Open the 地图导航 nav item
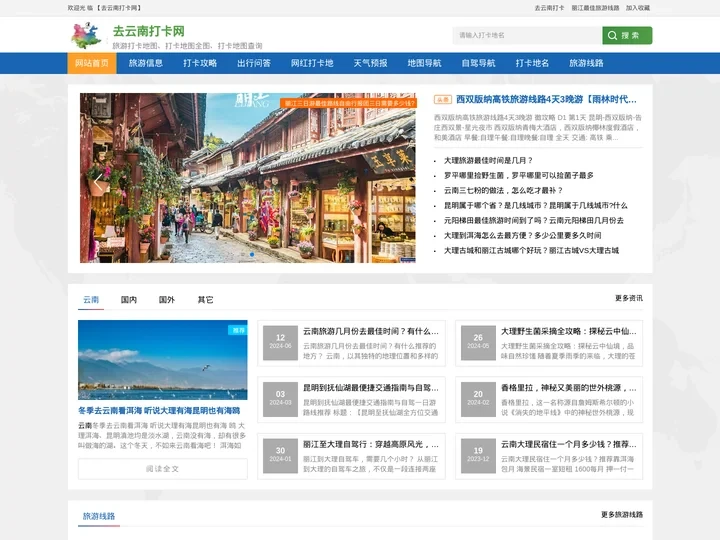The width and height of the screenshot is (720, 540). click(424, 63)
